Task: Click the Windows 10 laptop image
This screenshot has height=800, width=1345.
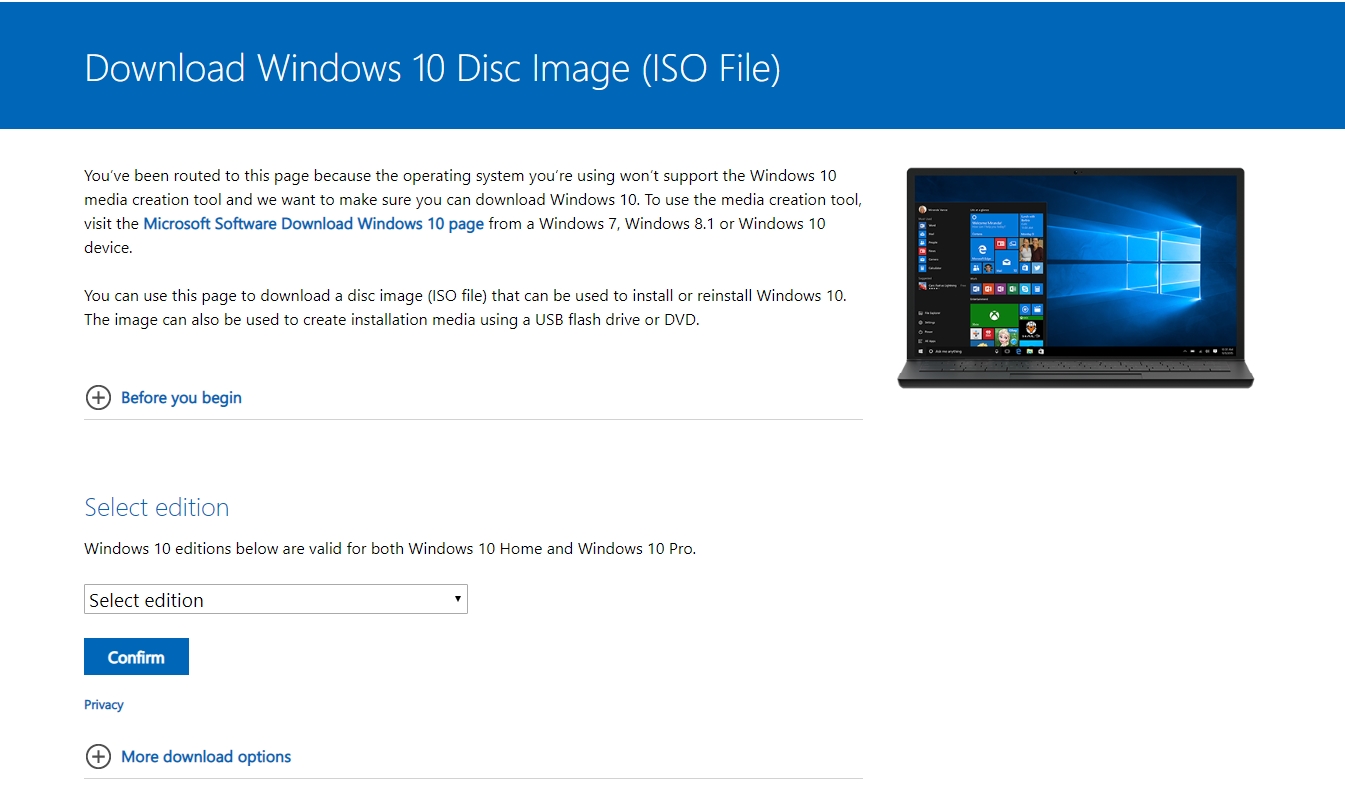Action: click(x=1075, y=277)
